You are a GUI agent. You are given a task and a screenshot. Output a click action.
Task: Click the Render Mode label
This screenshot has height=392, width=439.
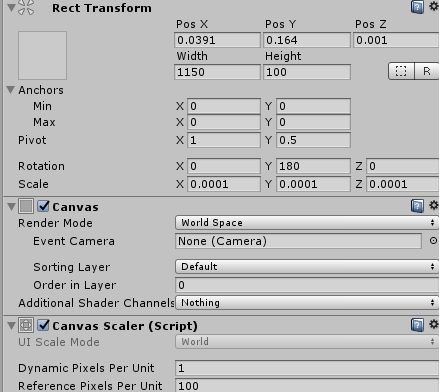(x=55, y=223)
